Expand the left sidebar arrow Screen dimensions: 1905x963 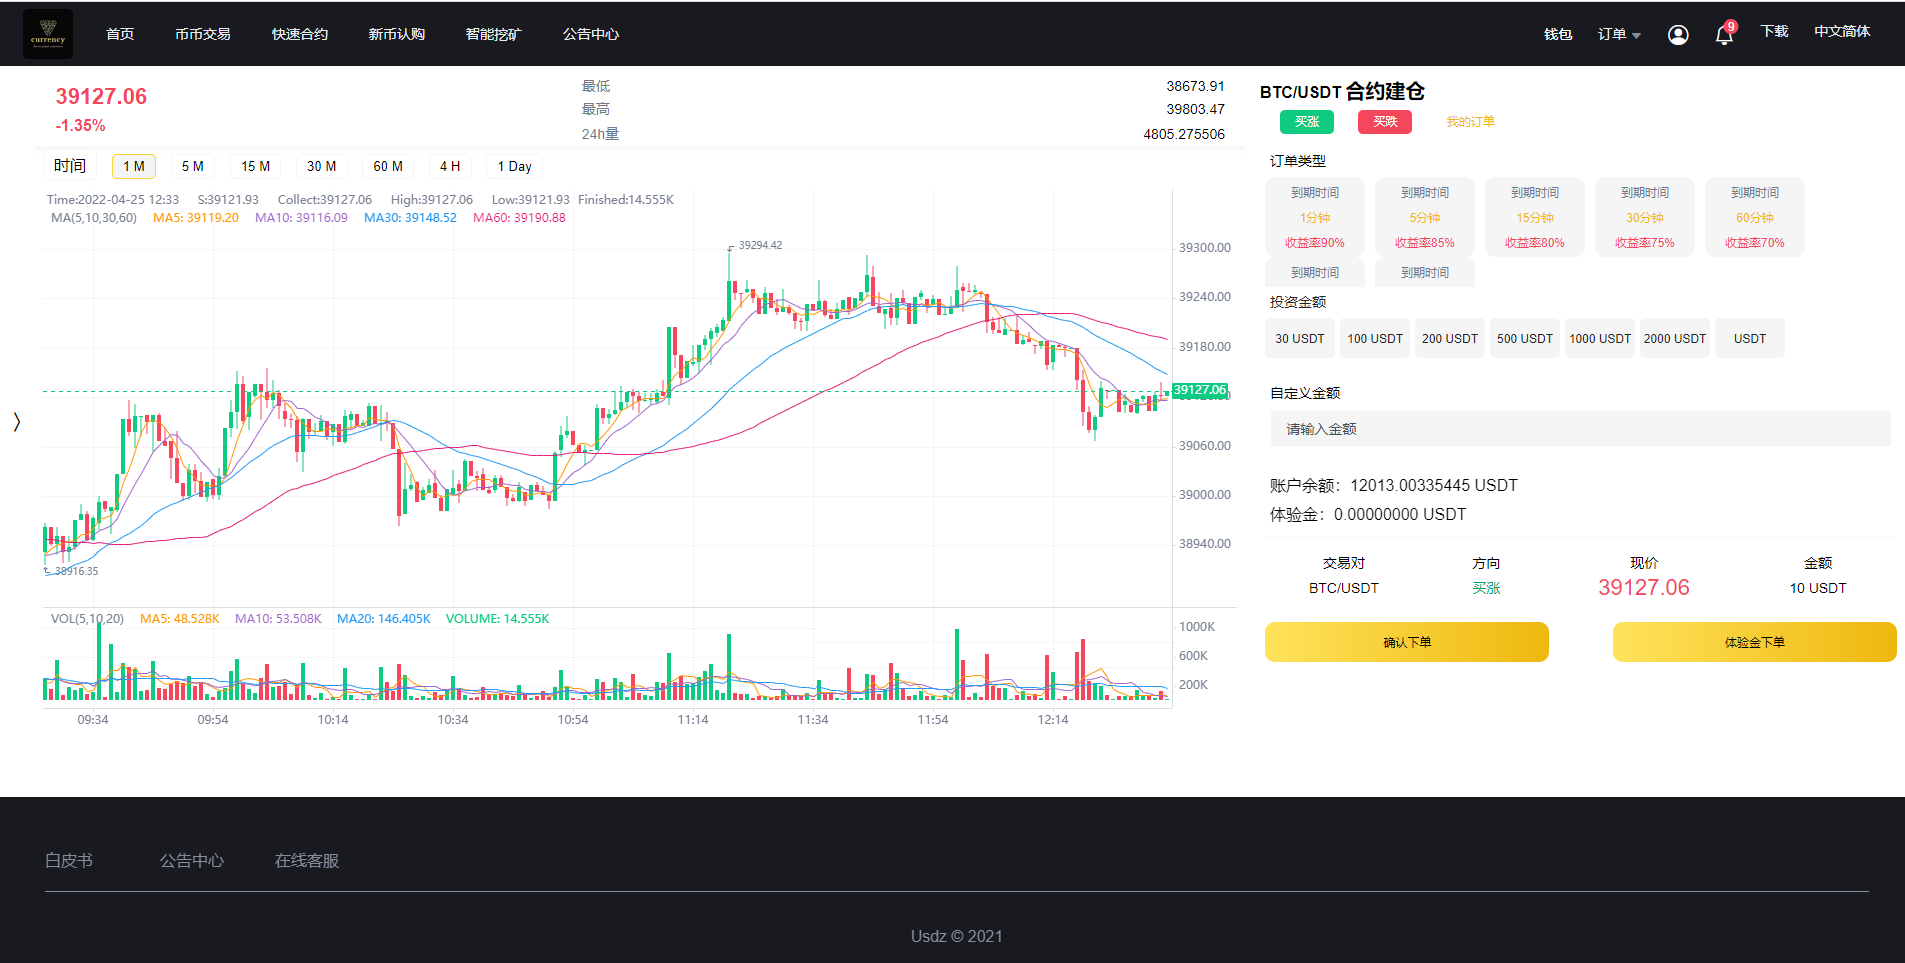pyautogui.click(x=16, y=422)
